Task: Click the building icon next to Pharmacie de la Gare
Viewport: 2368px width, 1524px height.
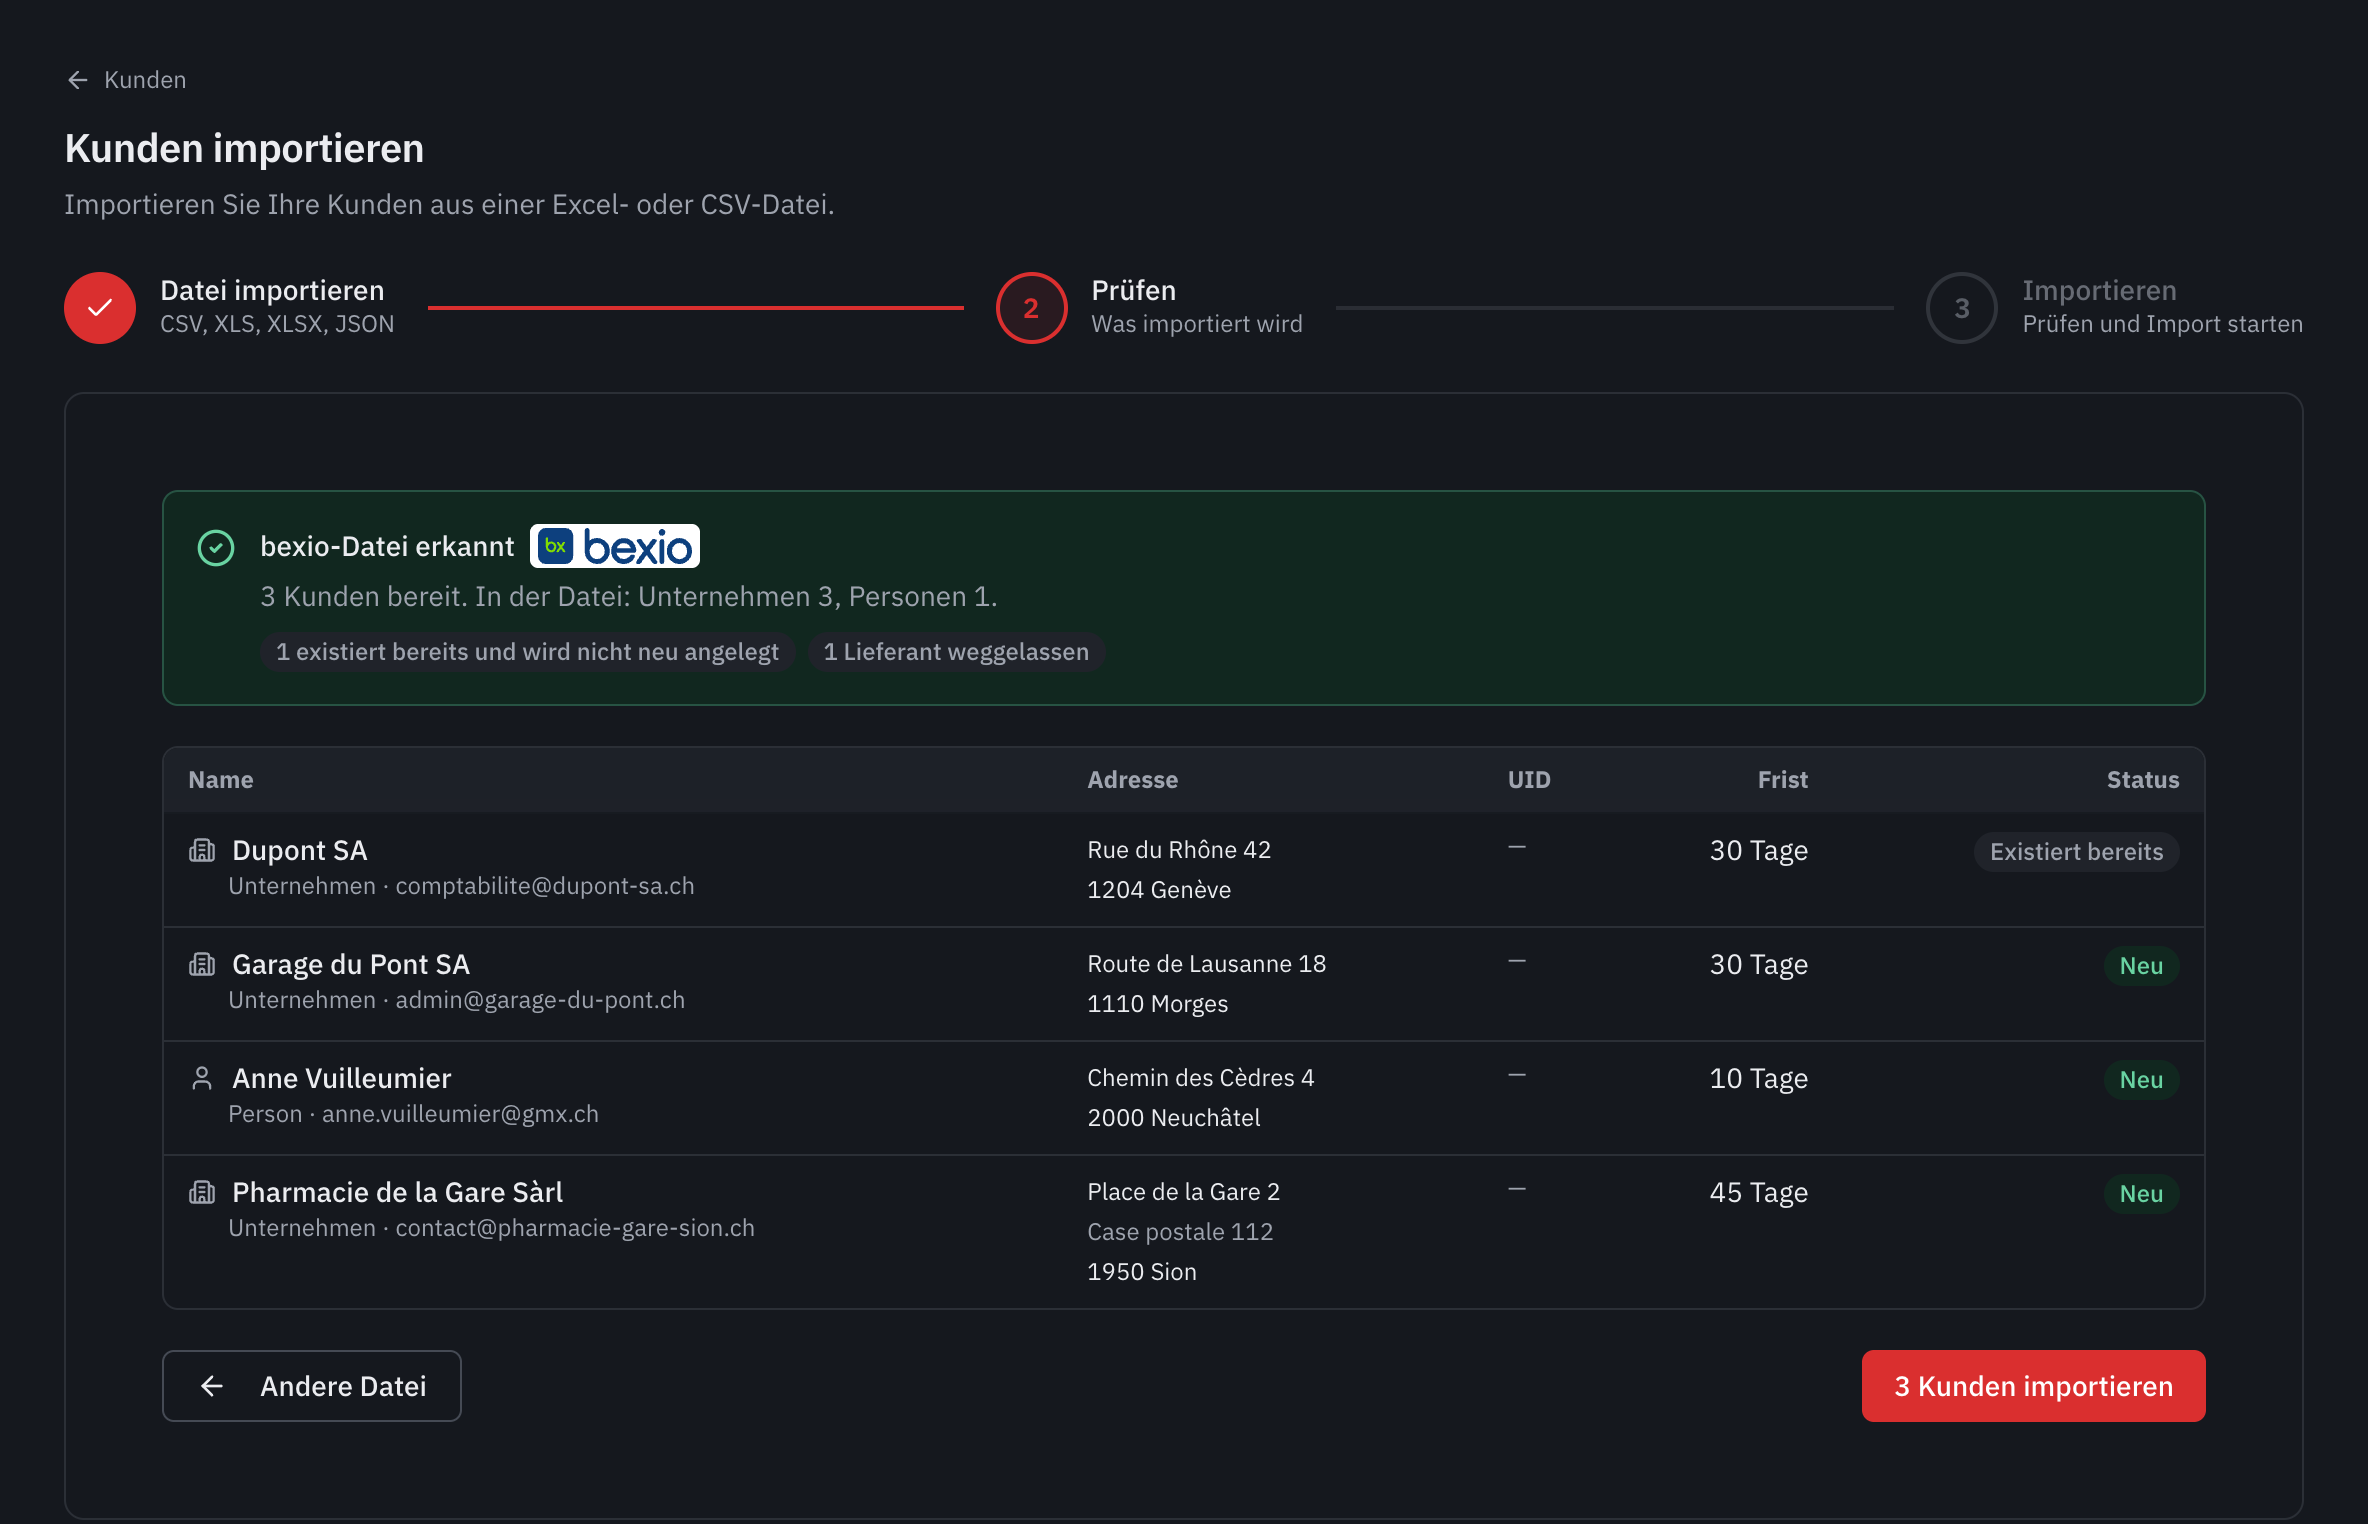Action: tap(202, 1192)
